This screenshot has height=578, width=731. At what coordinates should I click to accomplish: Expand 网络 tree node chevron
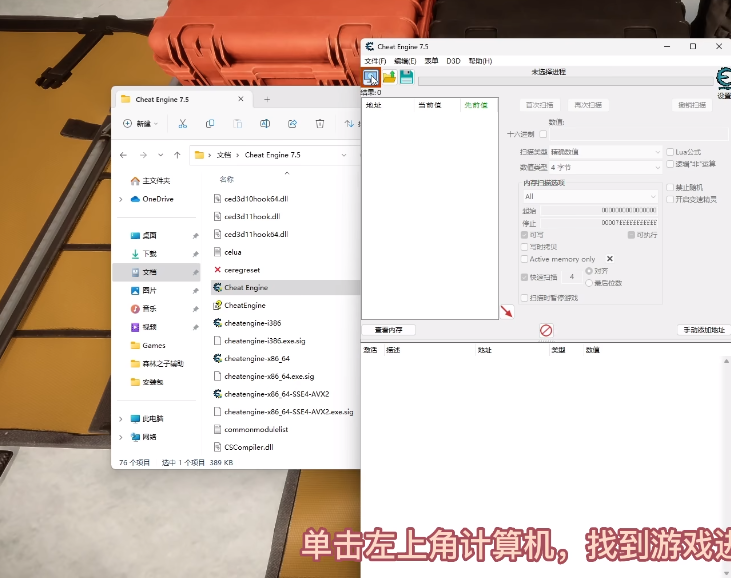pos(121,437)
